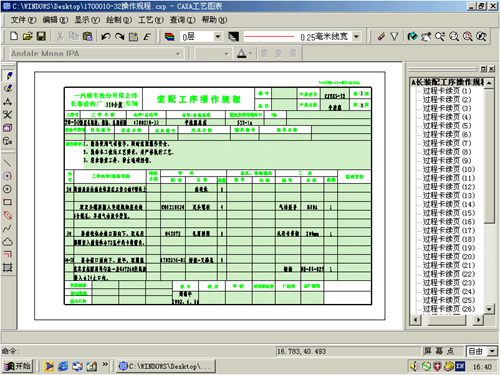Click the scroll down arrow of the tree panel
This screenshot has width=500, height=375.
pos(489,309)
